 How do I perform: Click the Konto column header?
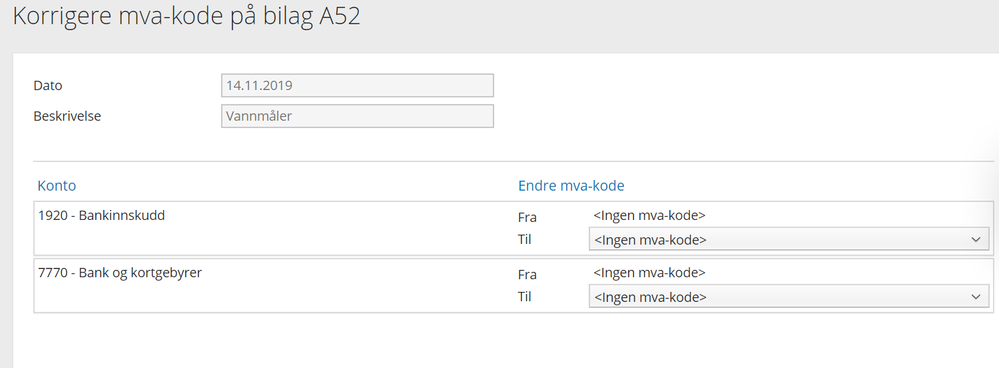(57, 186)
